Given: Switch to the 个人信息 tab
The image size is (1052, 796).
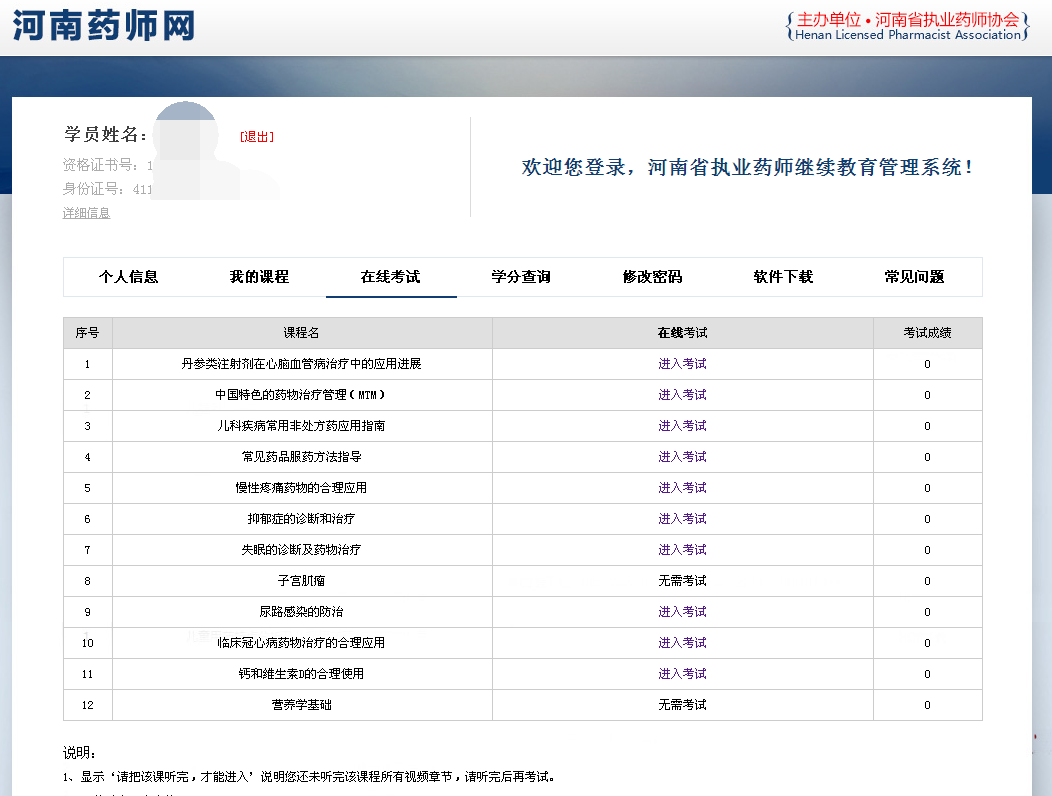Looking at the screenshot, I should (128, 277).
